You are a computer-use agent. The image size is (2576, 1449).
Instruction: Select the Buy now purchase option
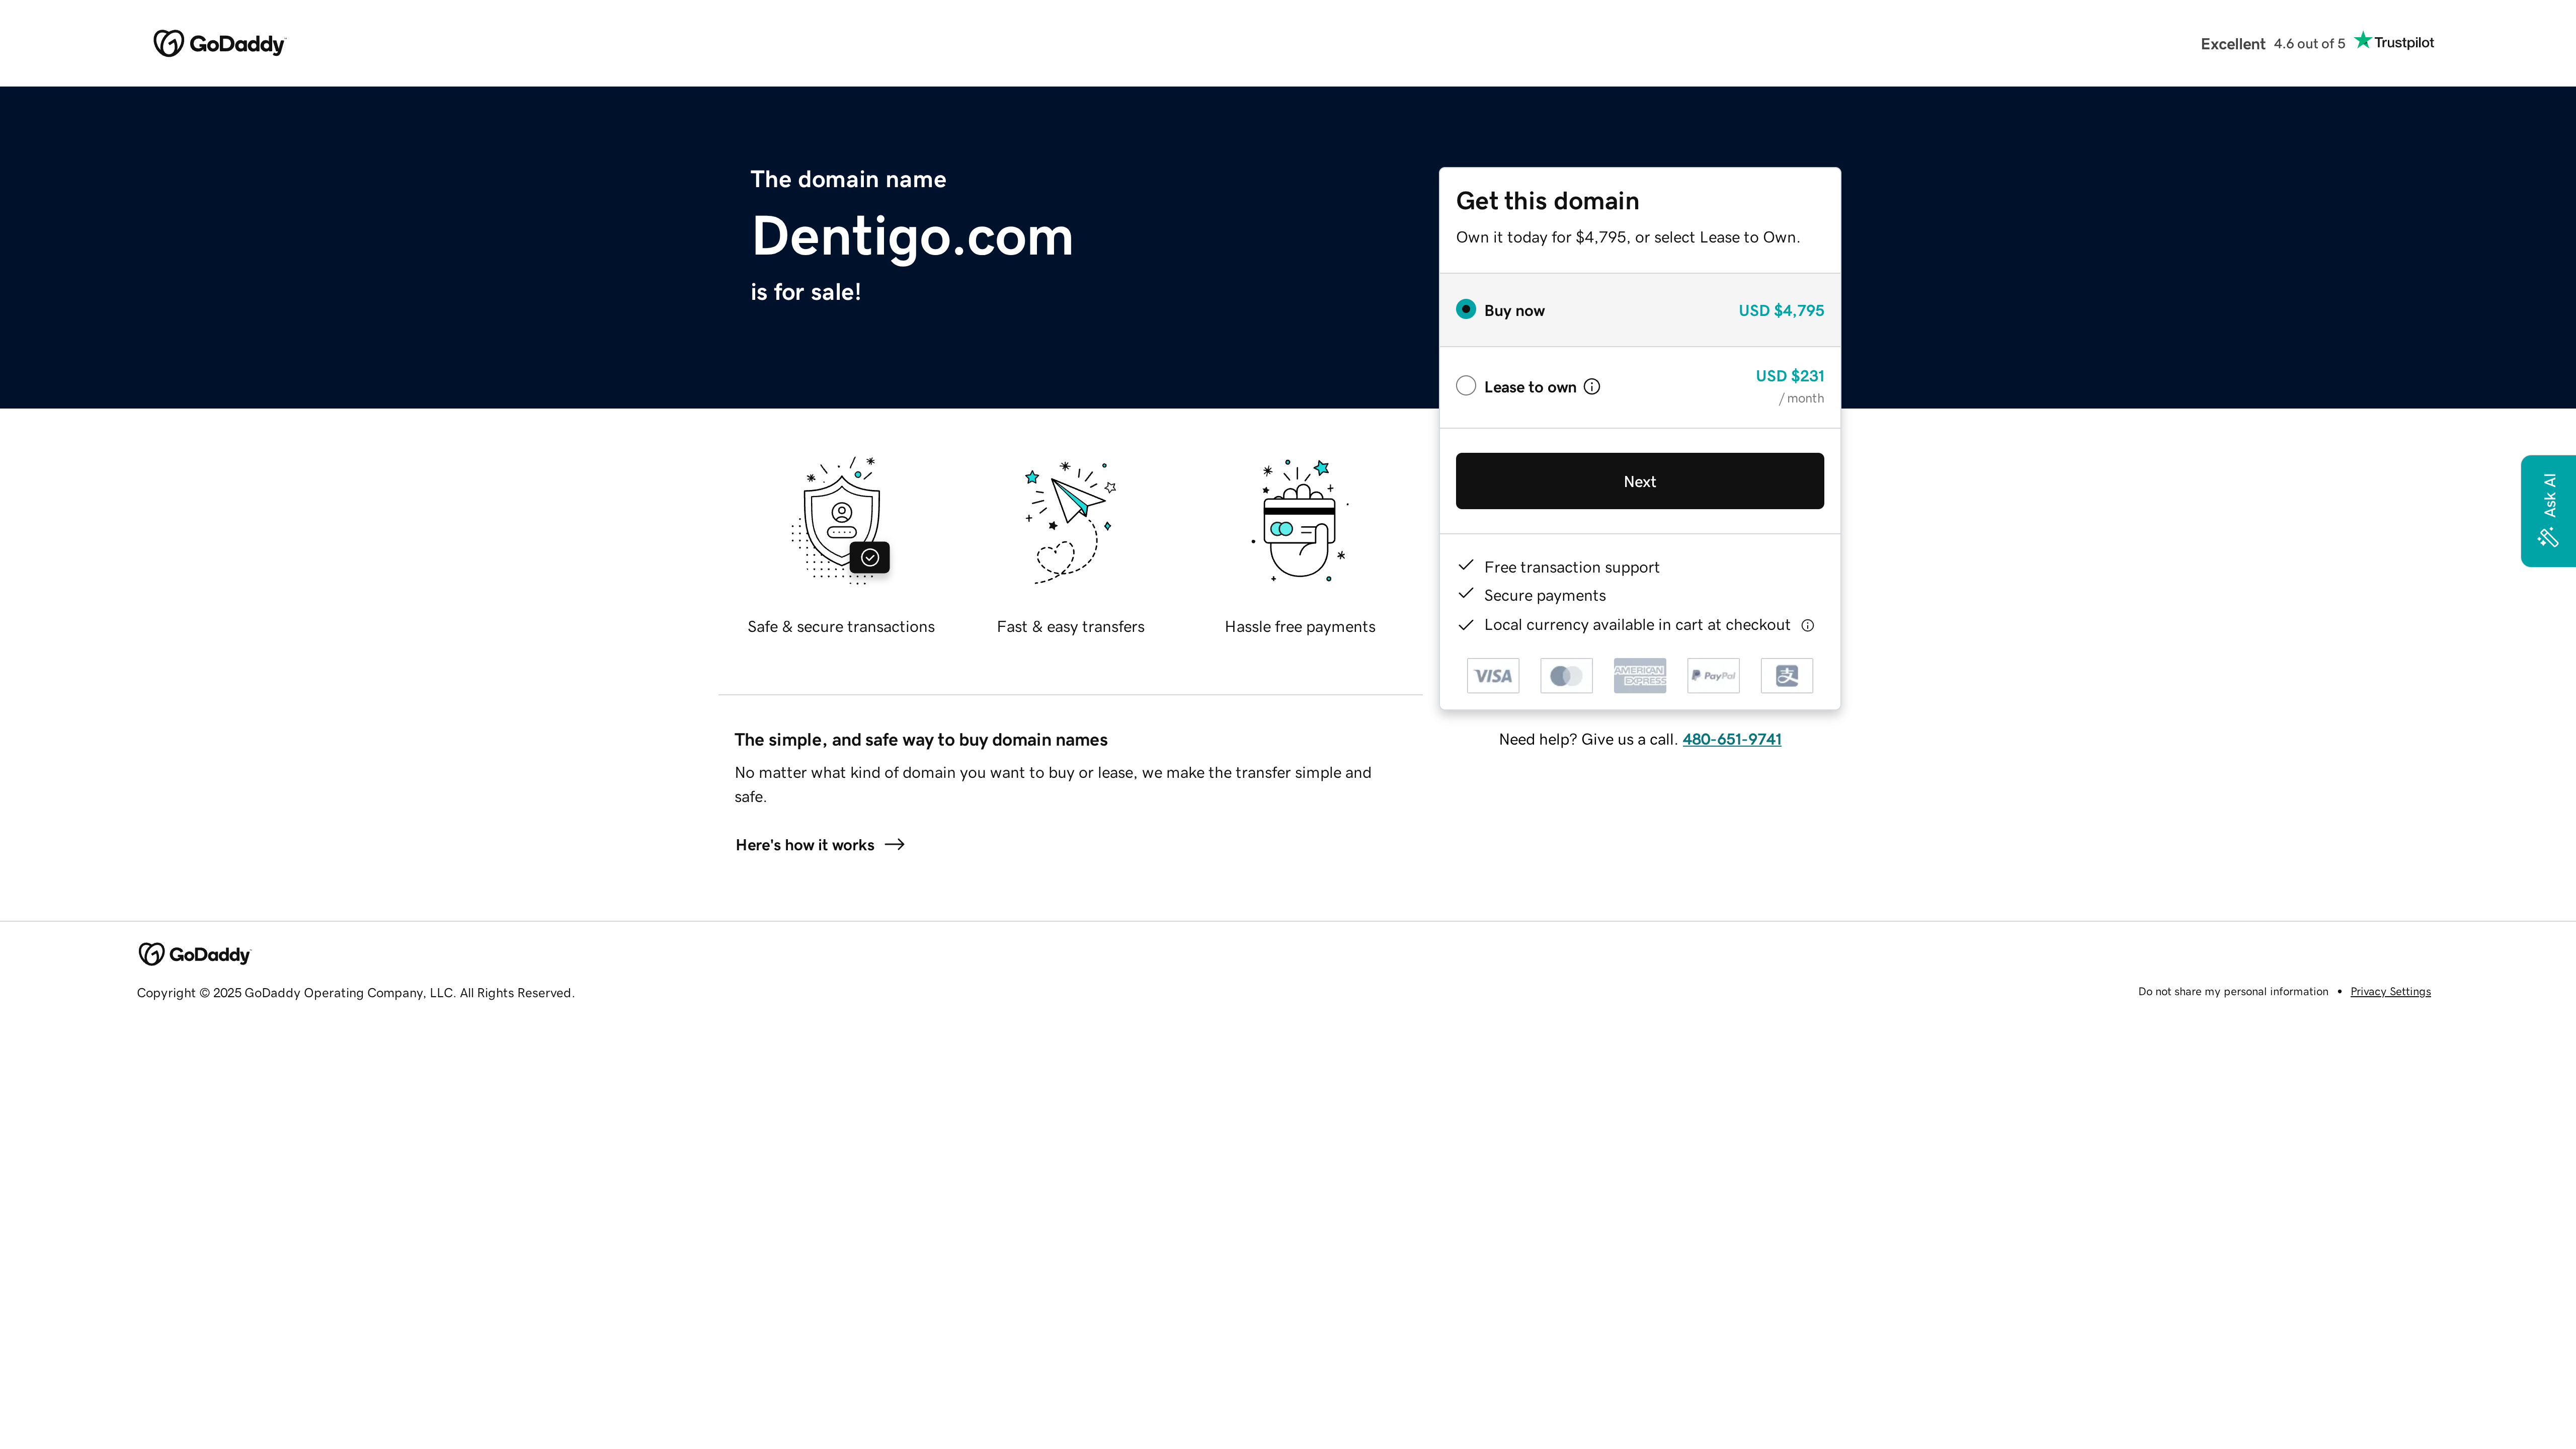coord(1466,309)
